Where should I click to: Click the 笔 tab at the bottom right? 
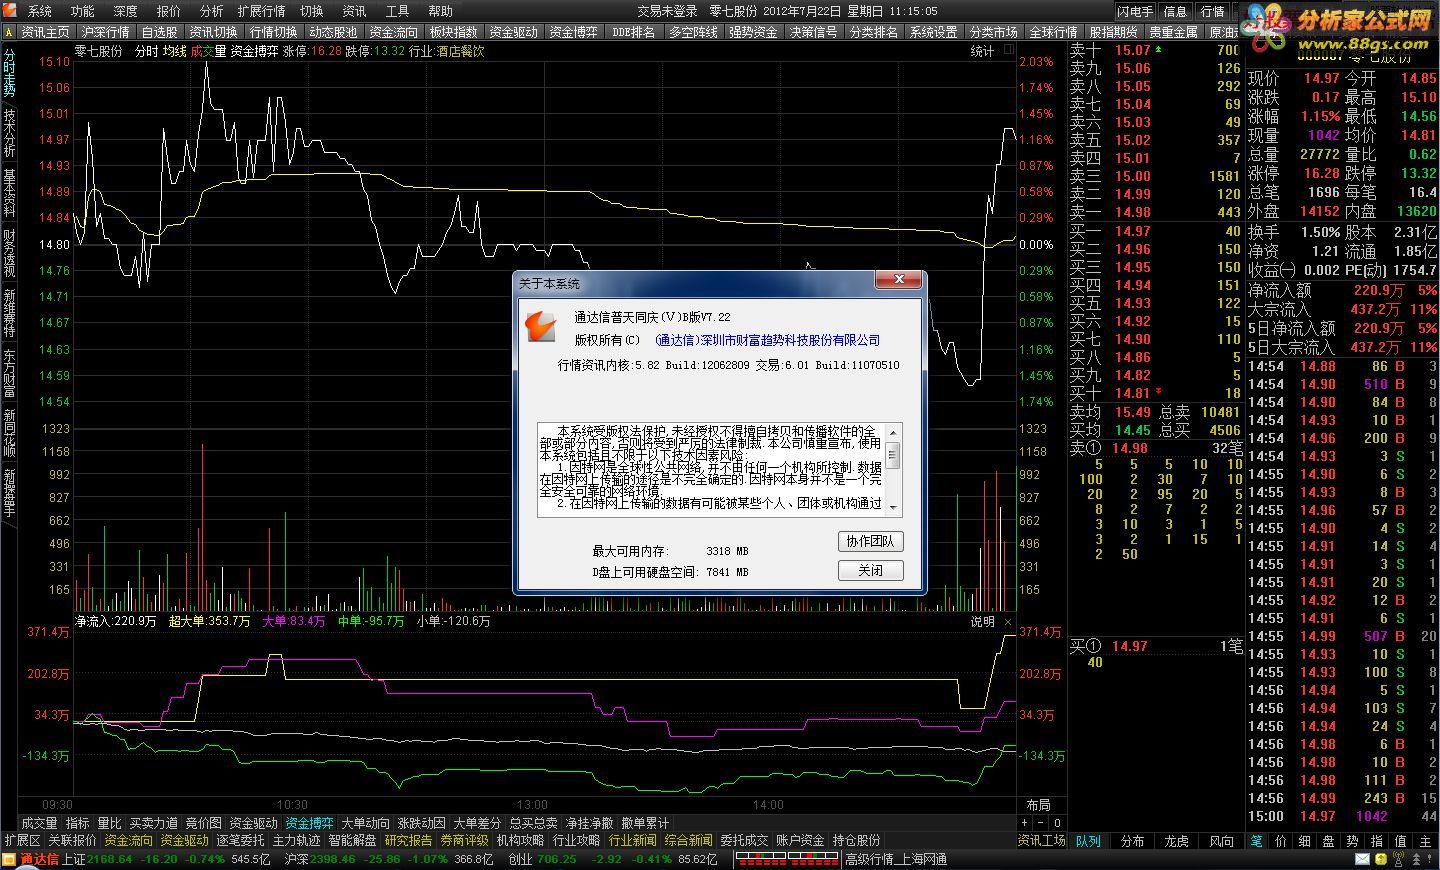(1256, 841)
